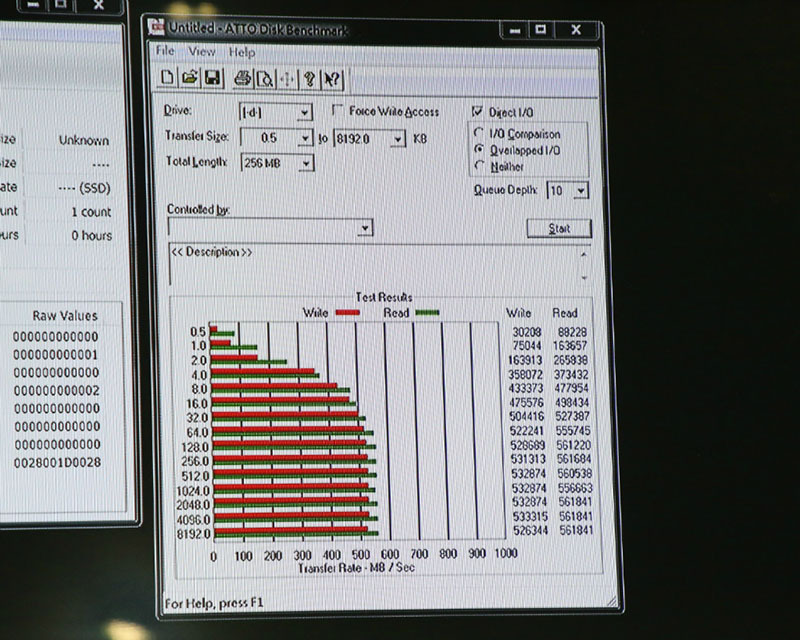
Task: Enable Force Write Access
Action: click(337, 110)
